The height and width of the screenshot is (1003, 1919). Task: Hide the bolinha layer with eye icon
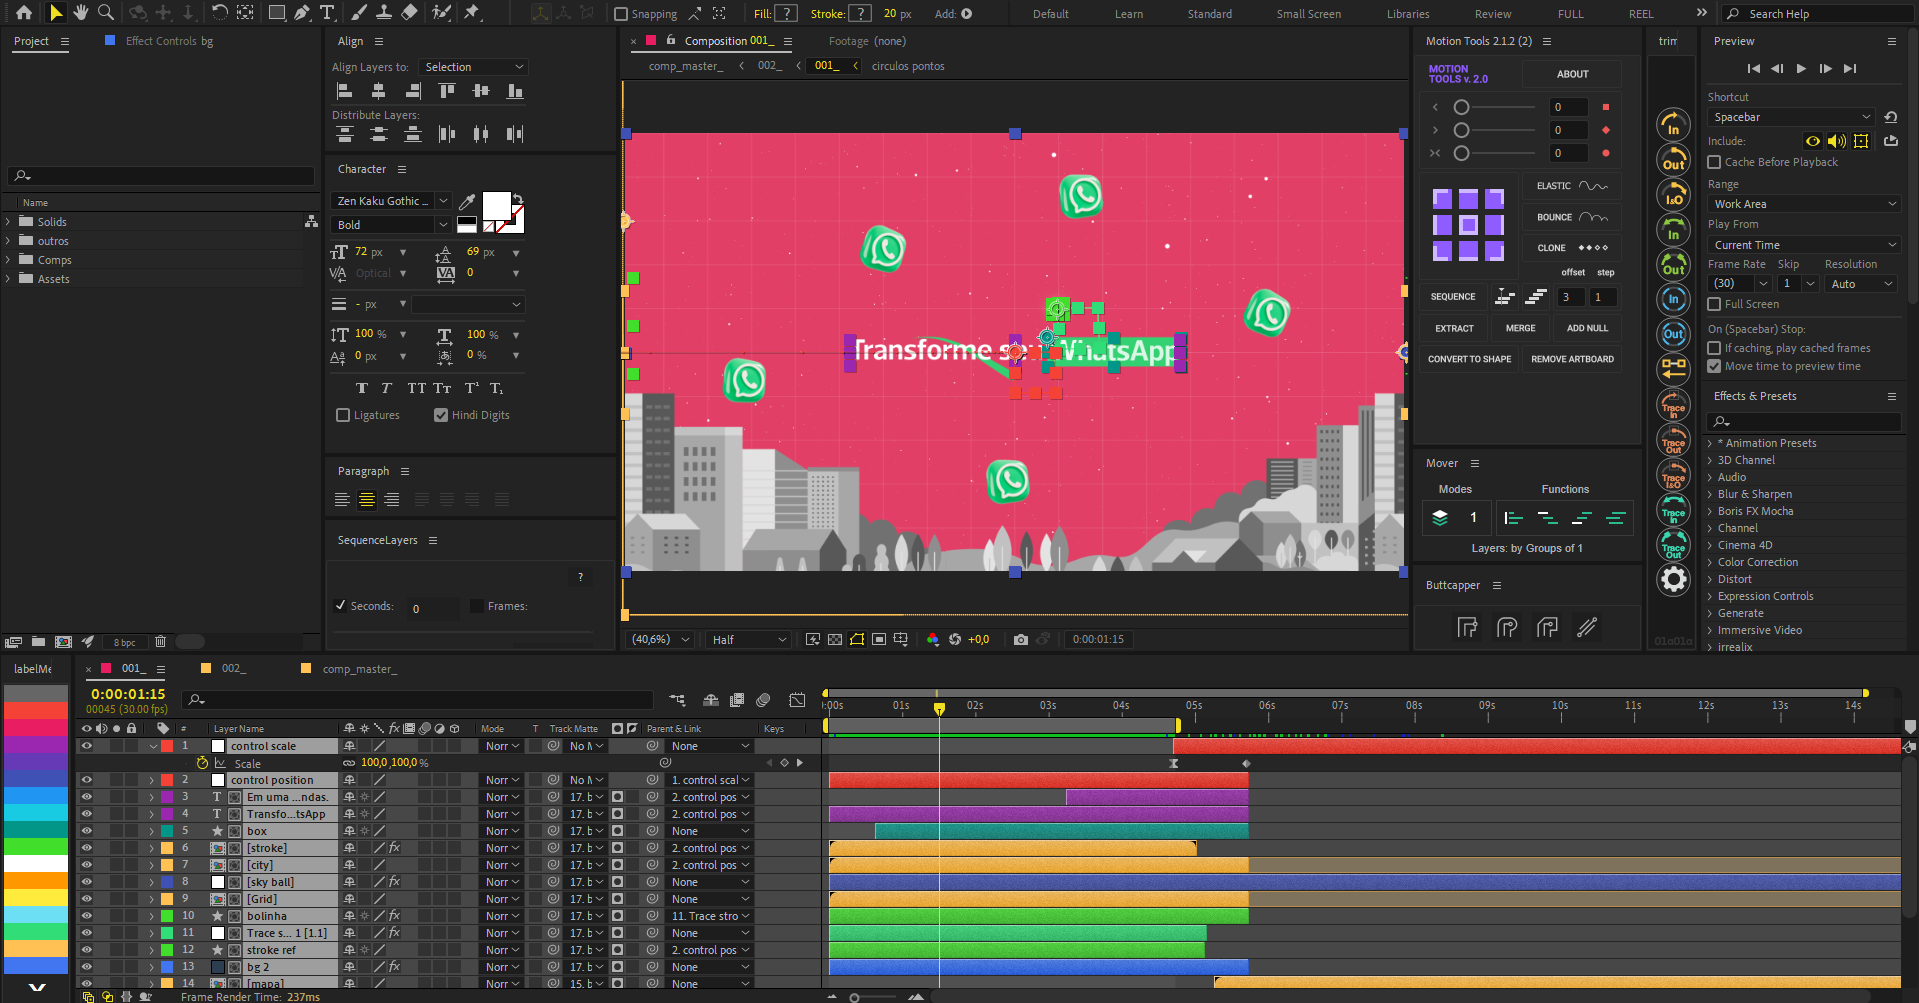pyautogui.click(x=86, y=916)
